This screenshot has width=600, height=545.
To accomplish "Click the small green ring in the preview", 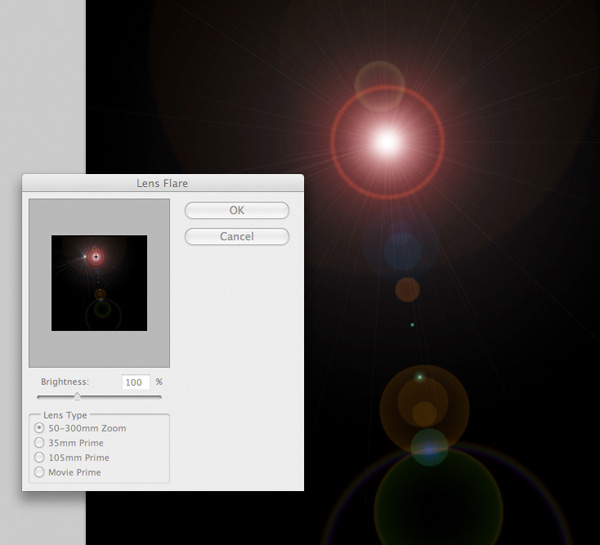I will click(x=100, y=313).
